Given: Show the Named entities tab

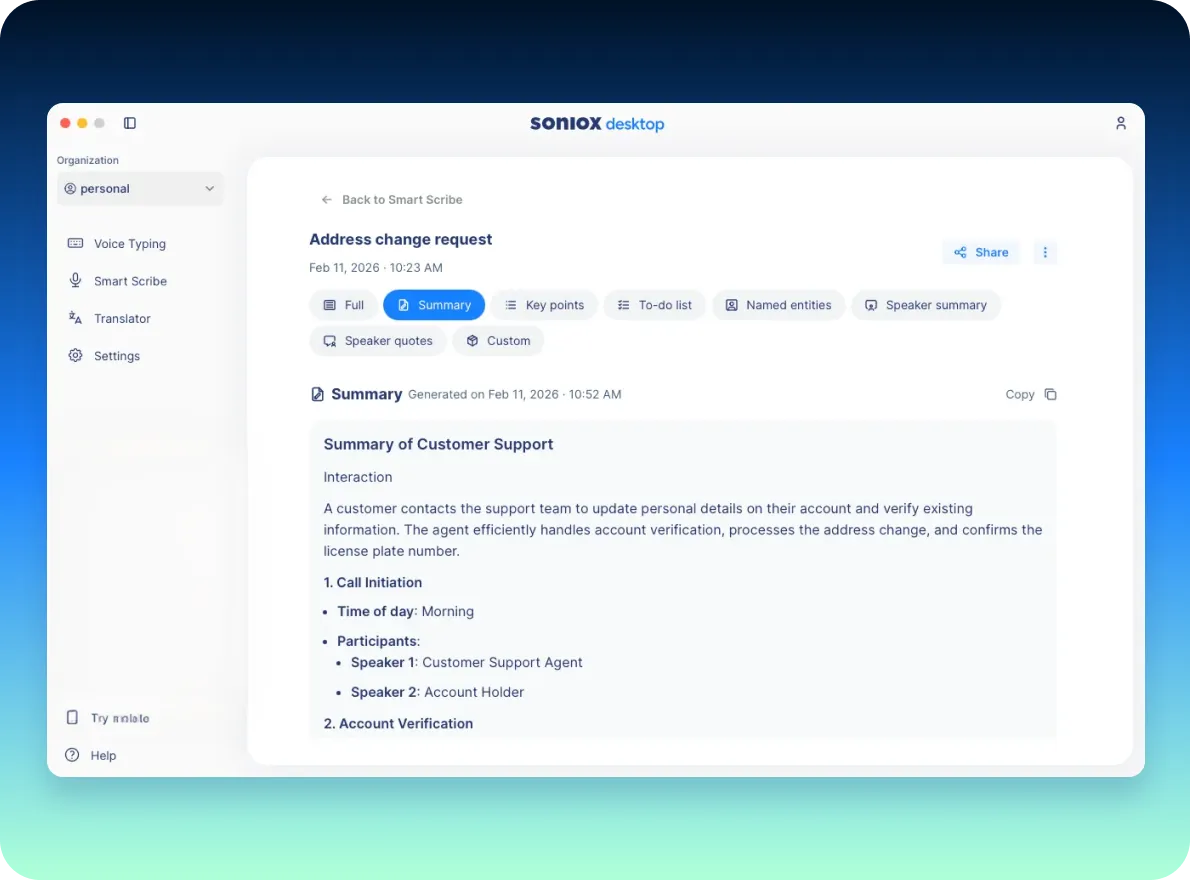Looking at the screenshot, I should click(778, 305).
